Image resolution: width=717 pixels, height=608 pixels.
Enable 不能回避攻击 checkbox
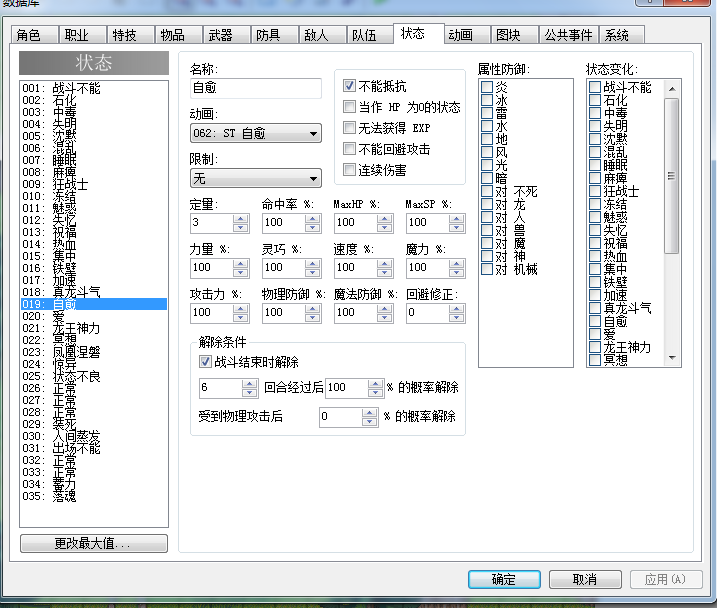point(349,149)
